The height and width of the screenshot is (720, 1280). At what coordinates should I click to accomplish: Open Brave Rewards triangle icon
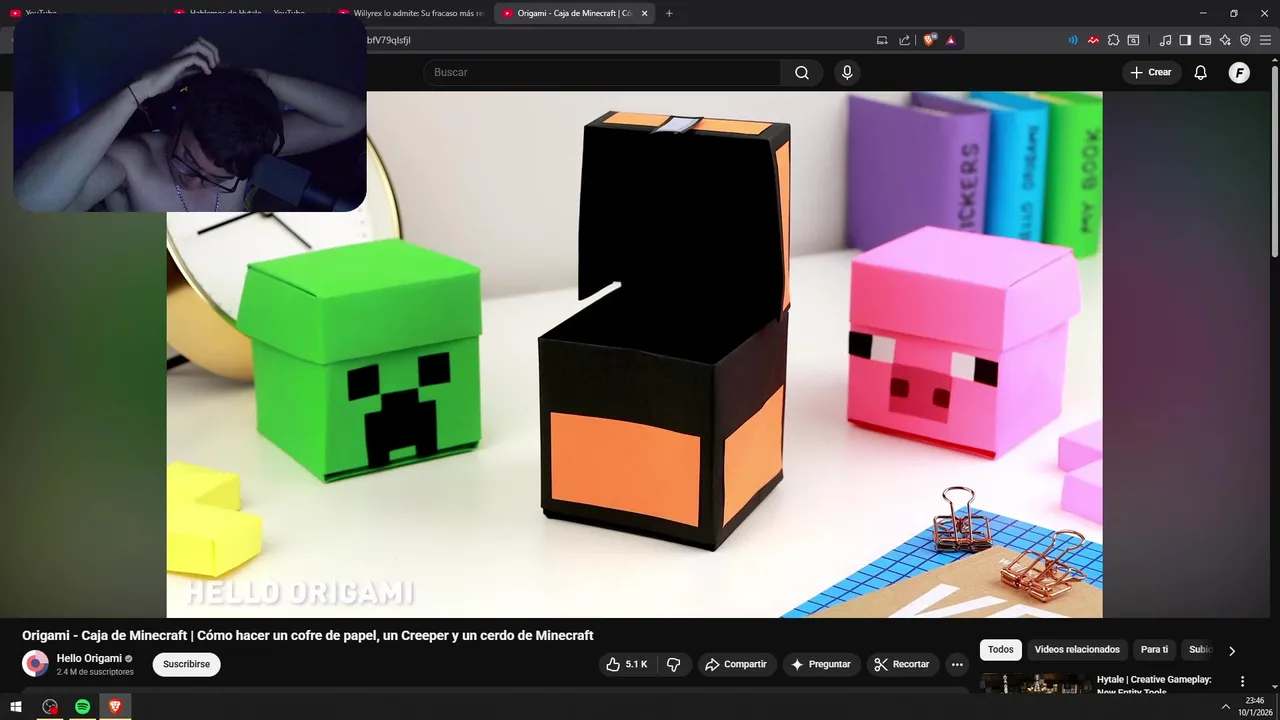click(951, 40)
